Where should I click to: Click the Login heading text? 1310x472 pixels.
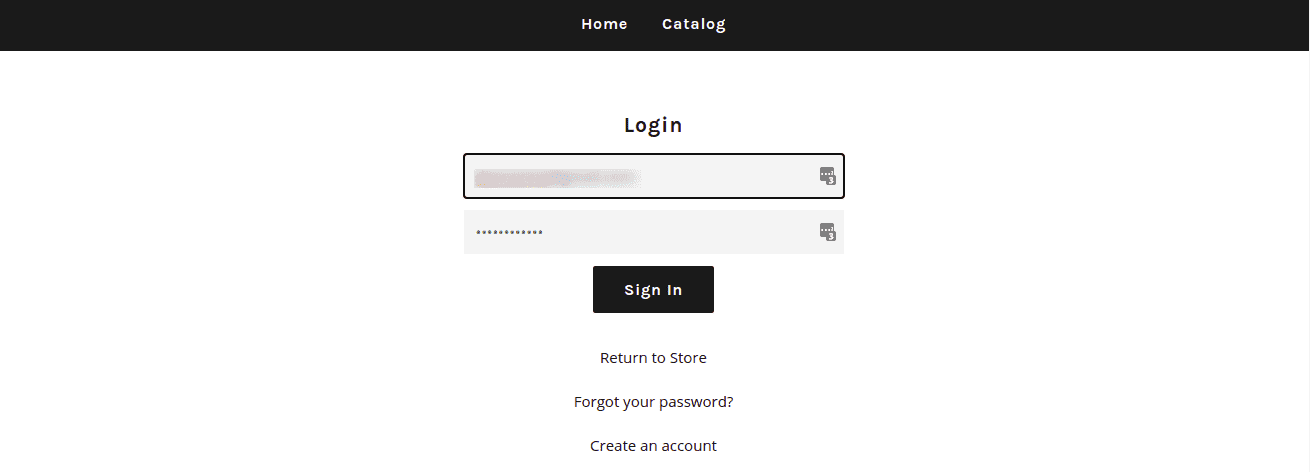point(653,125)
